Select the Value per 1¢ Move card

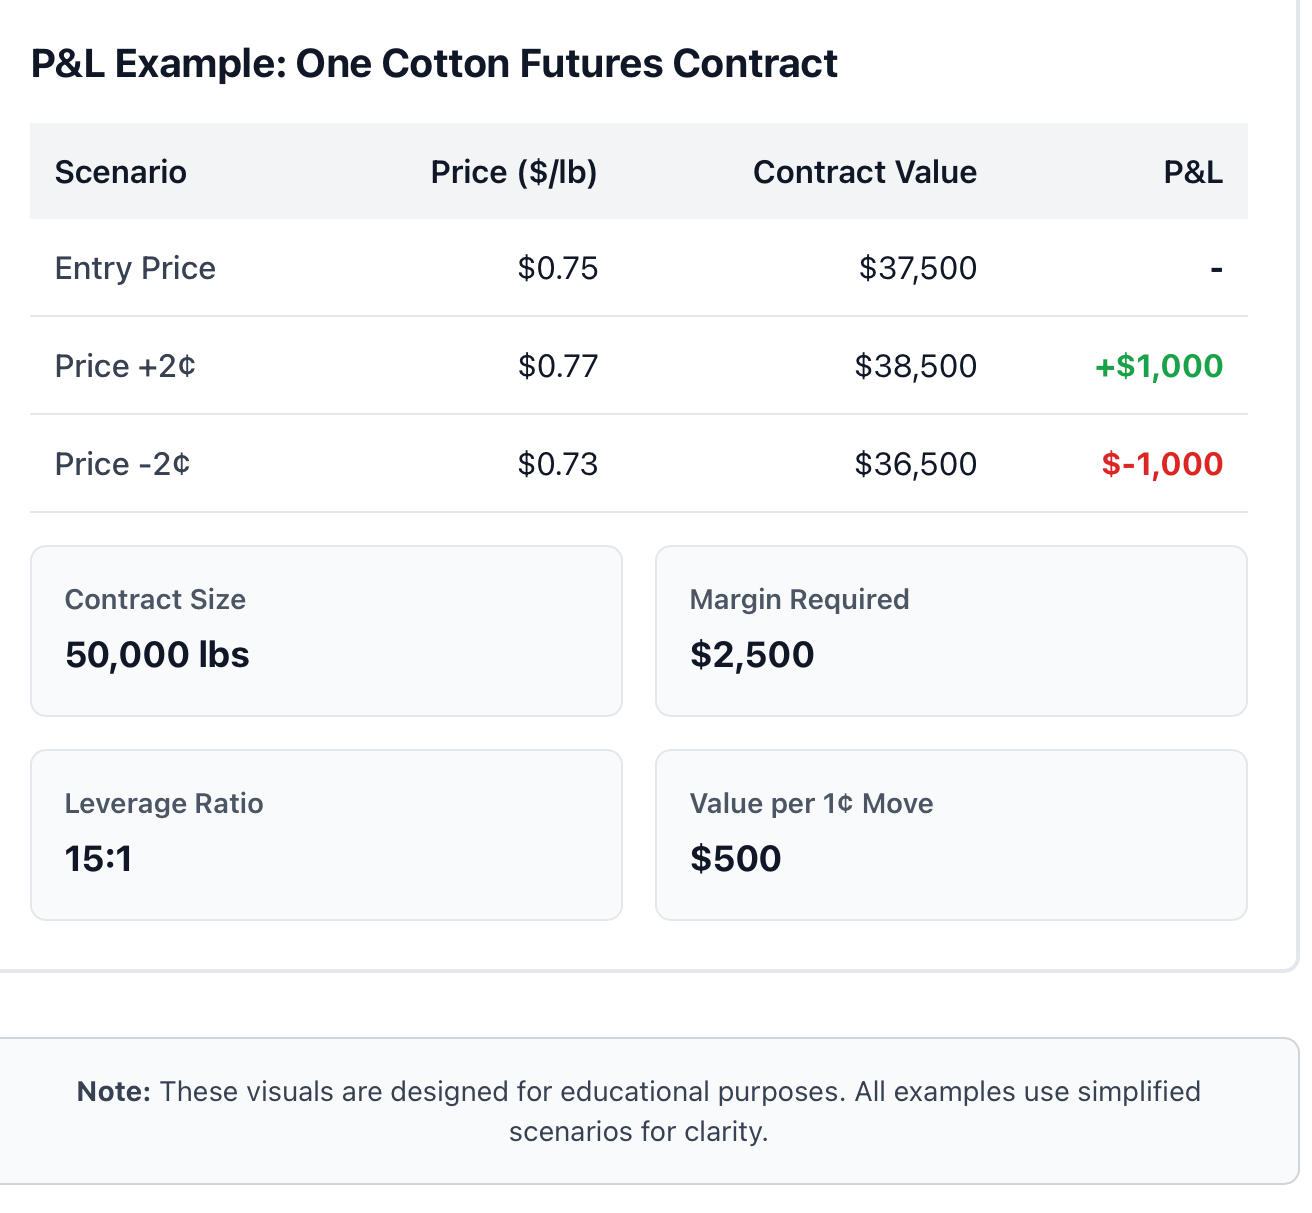(951, 835)
